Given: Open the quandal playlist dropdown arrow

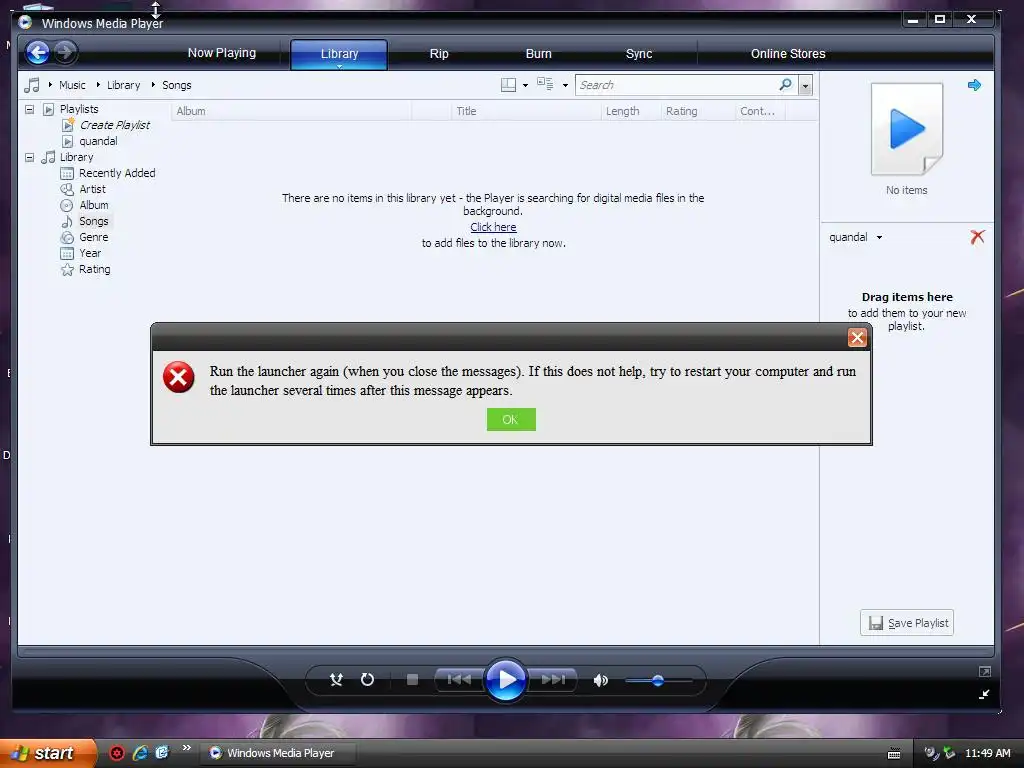Looking at the screenshot, I should coord(880,238).
